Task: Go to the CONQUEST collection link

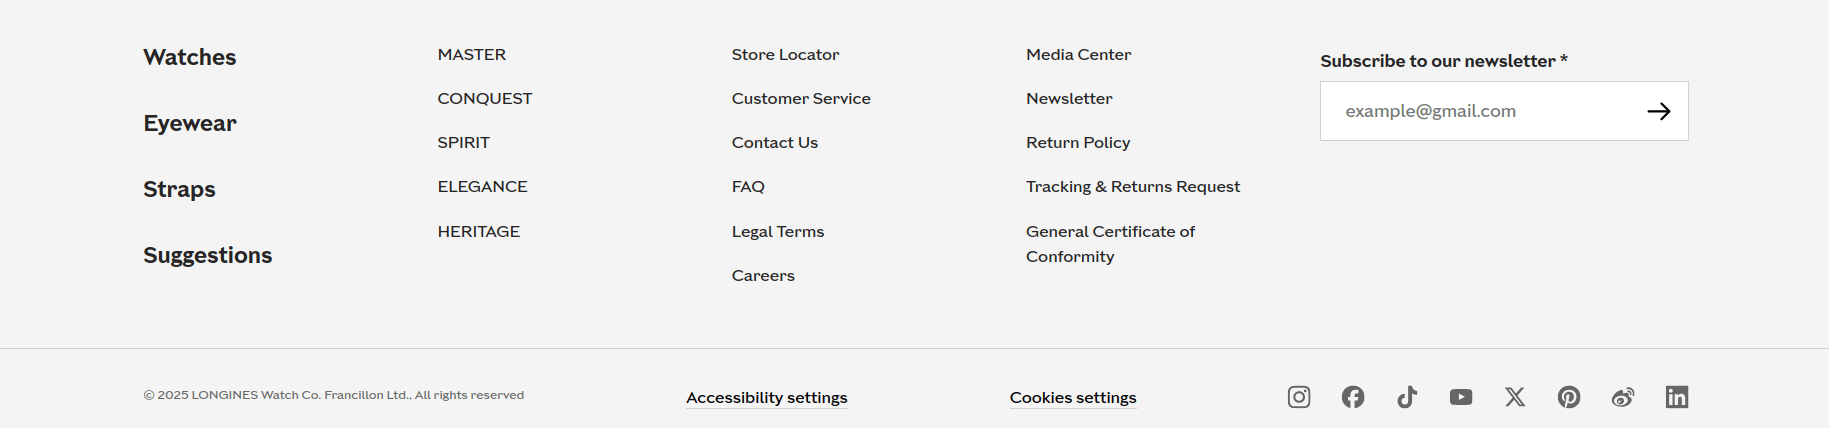Action: [485, 98]
